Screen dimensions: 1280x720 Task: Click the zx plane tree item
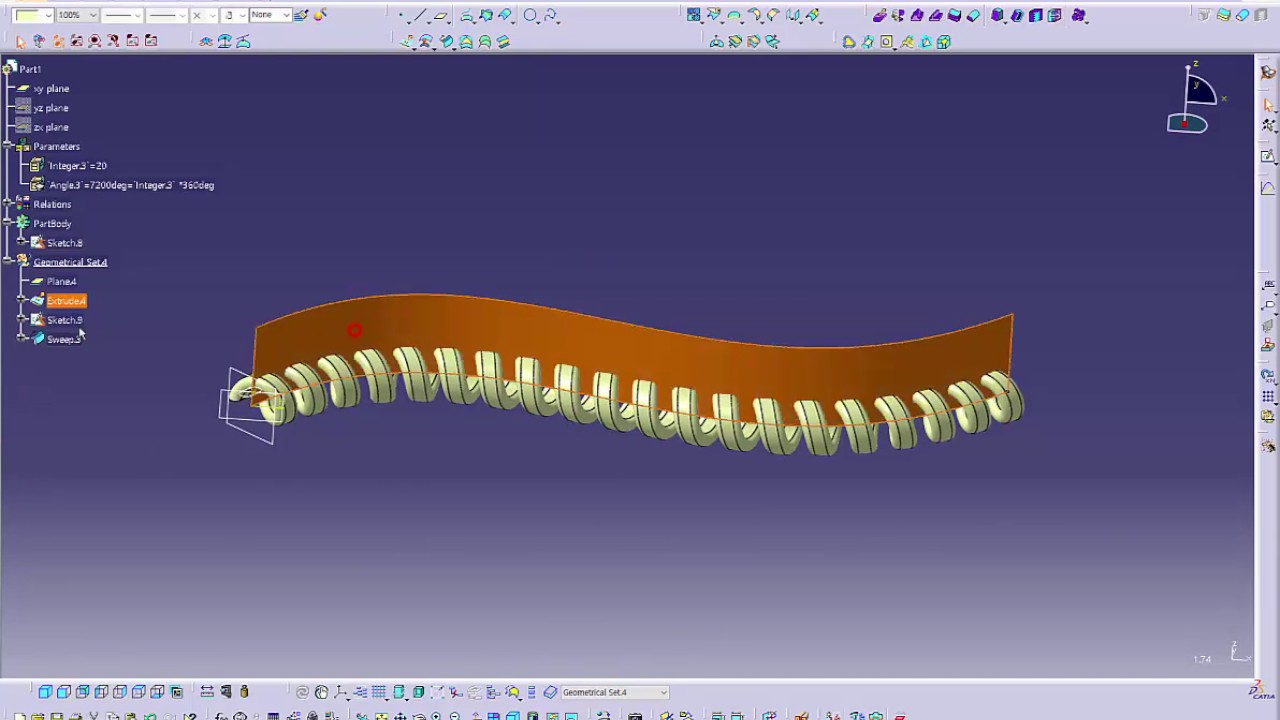coord(50,127)
